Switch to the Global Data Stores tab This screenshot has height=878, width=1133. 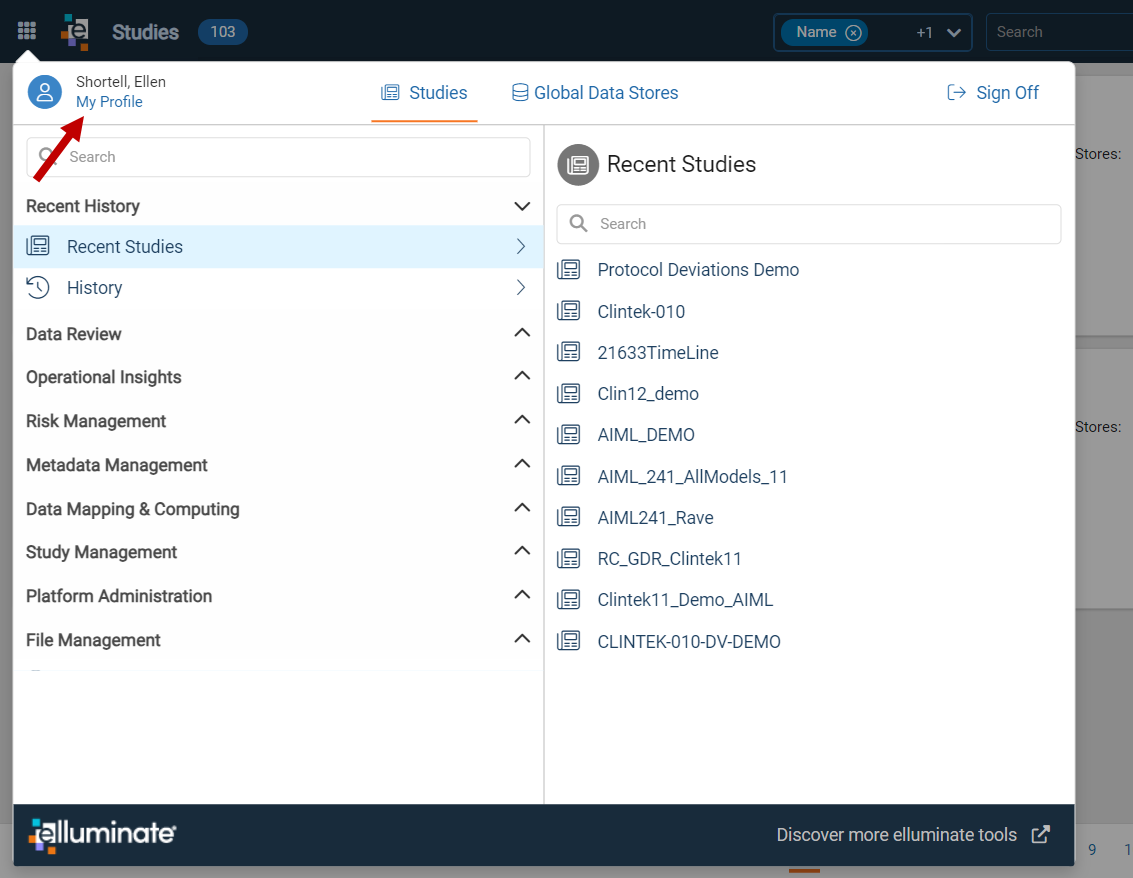(595, 92)
